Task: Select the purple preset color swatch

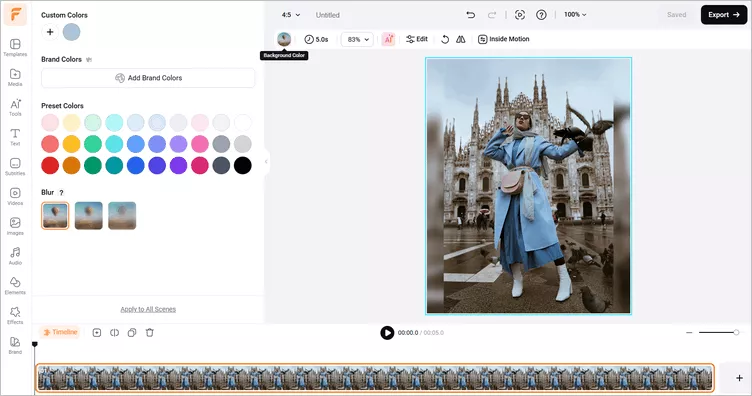Action: [x=178, y=165]
